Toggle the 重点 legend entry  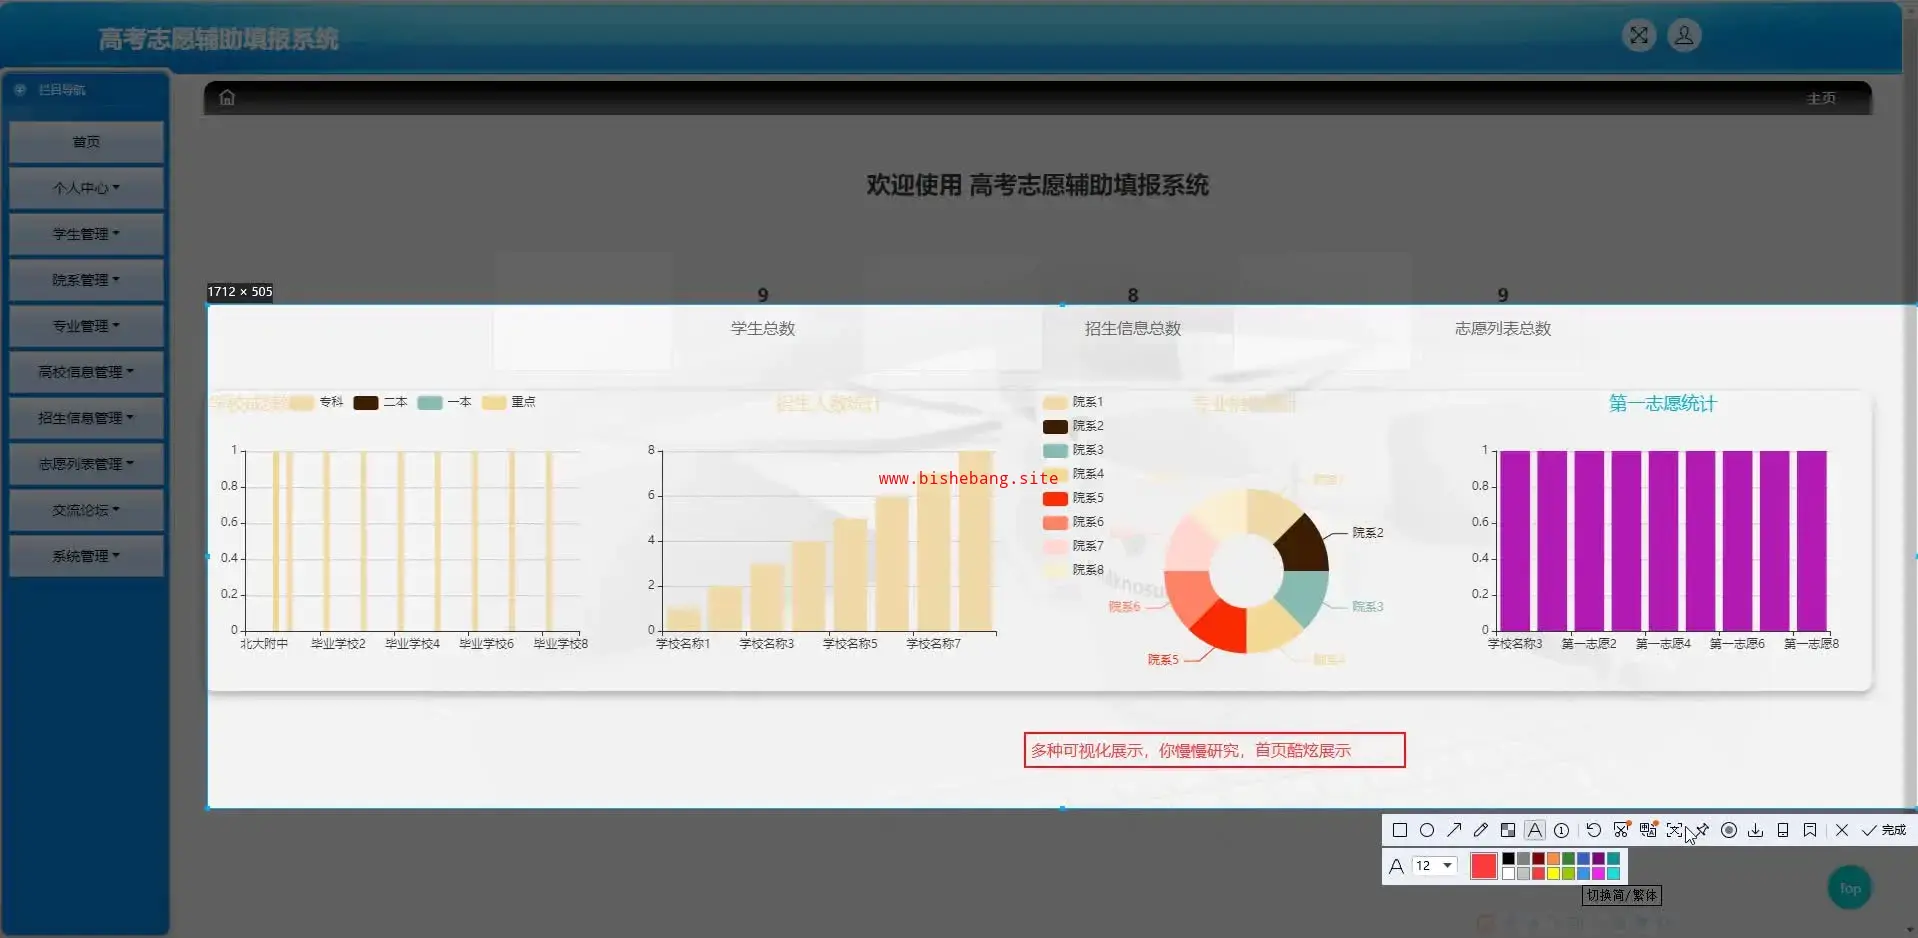tap(509, 402)
